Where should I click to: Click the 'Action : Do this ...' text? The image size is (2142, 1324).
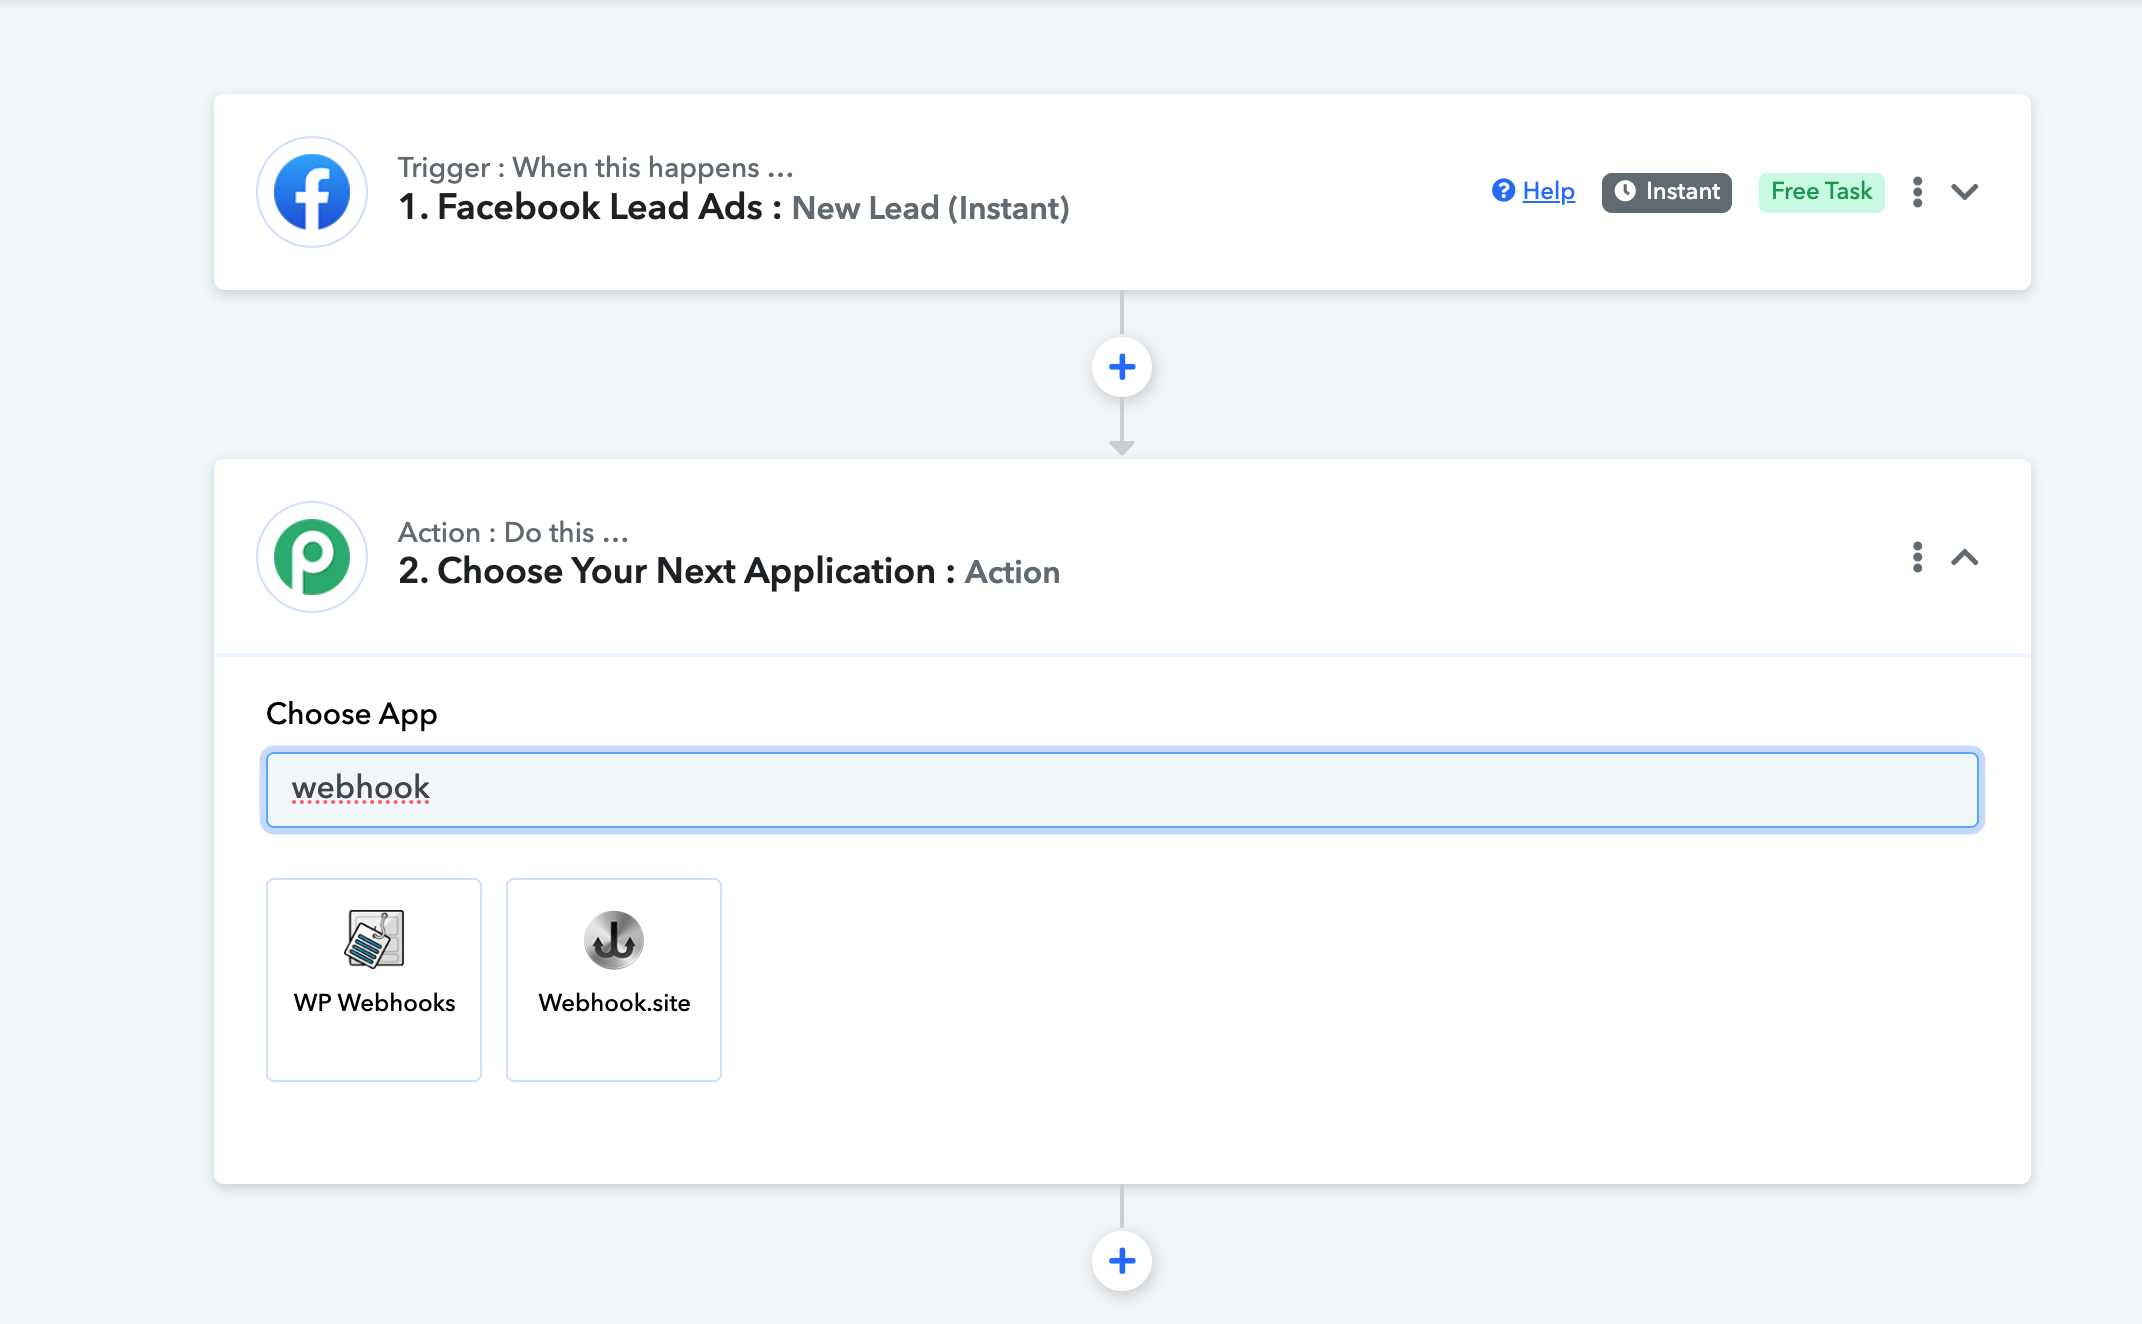513,532
